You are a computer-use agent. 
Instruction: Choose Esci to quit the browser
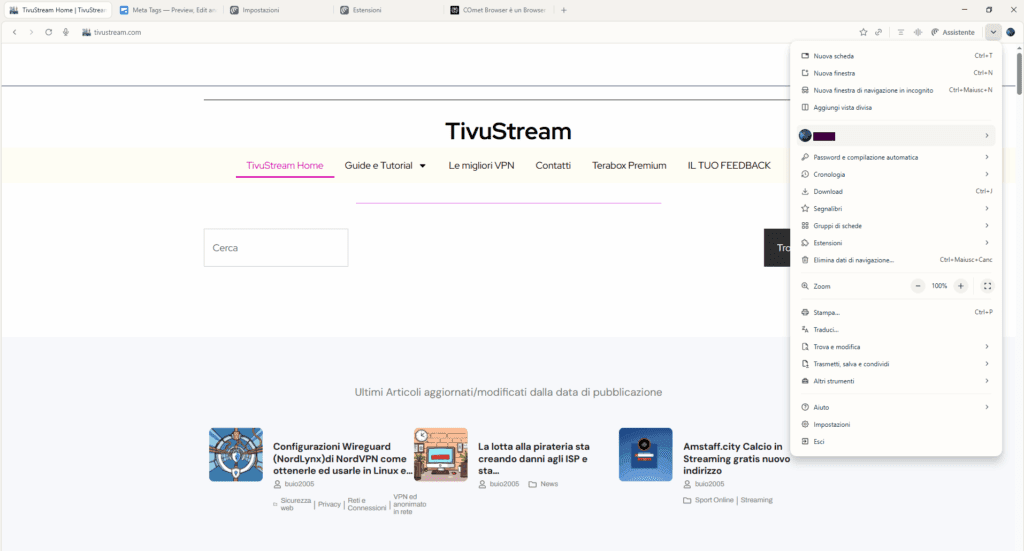click(896, 441)
